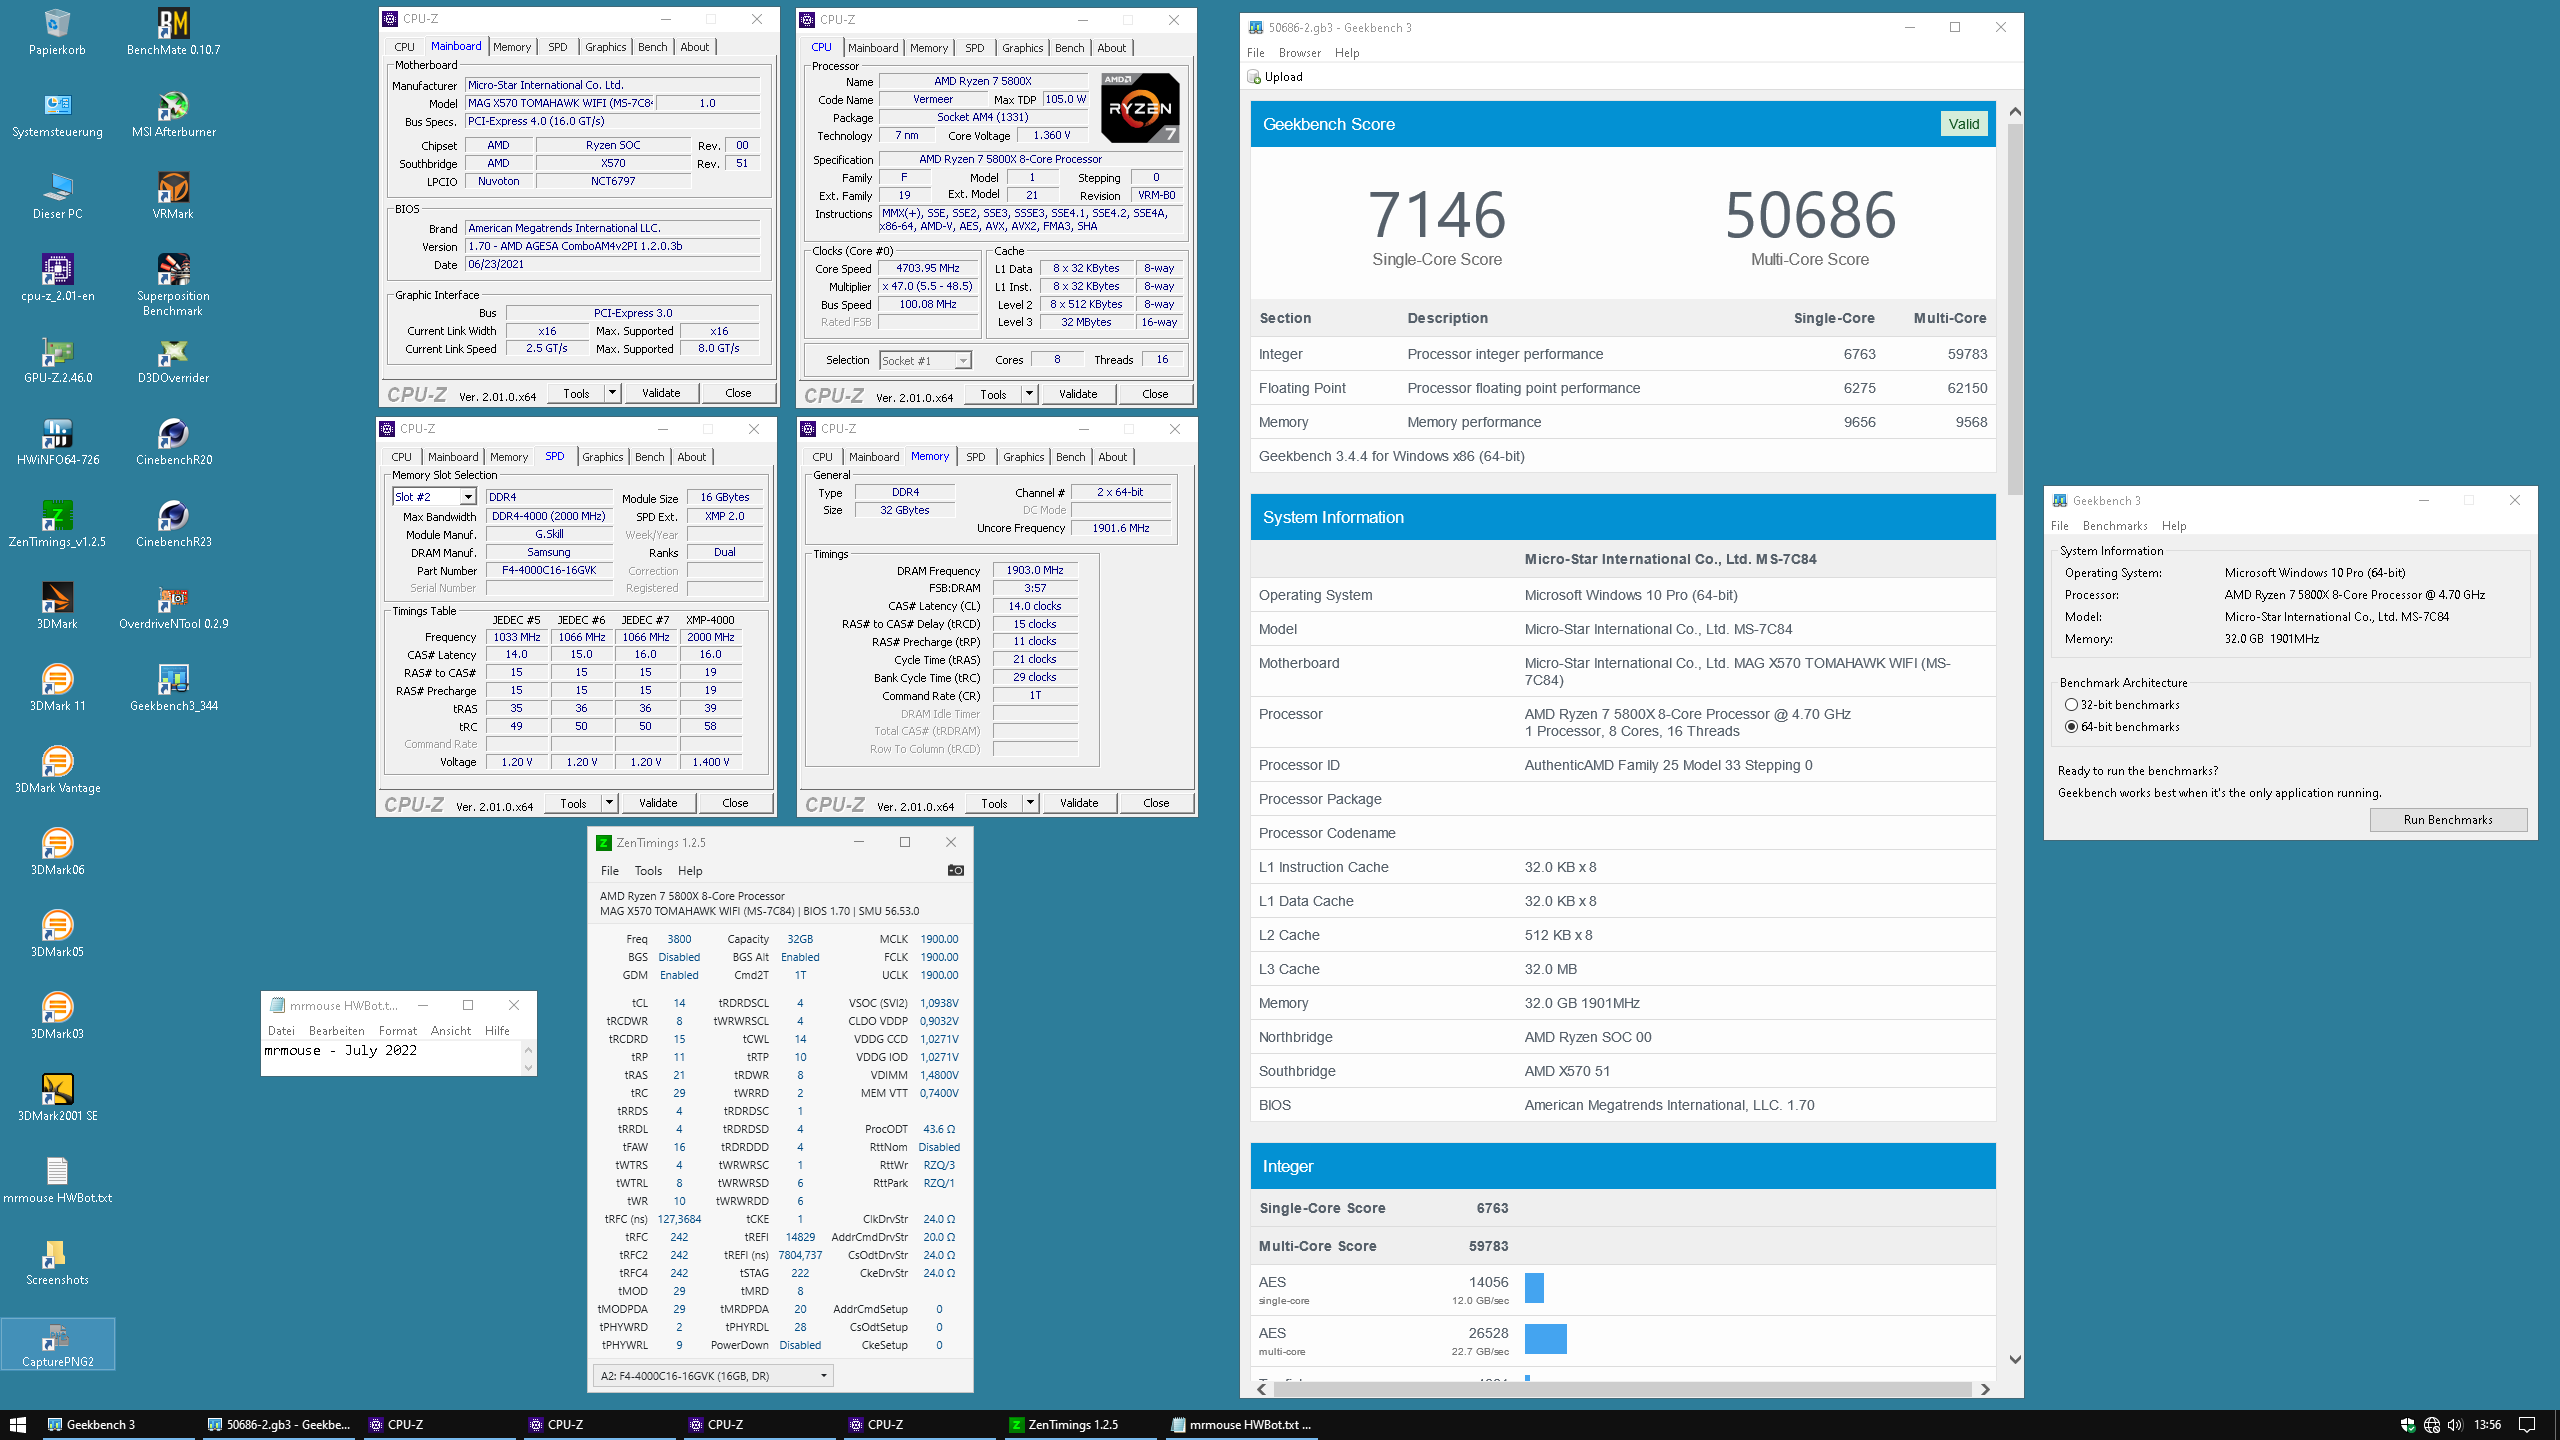Launch CapturePNG2 desktop shortcut
This screenshot has height=1440, width=2560.
(57, 1344)
